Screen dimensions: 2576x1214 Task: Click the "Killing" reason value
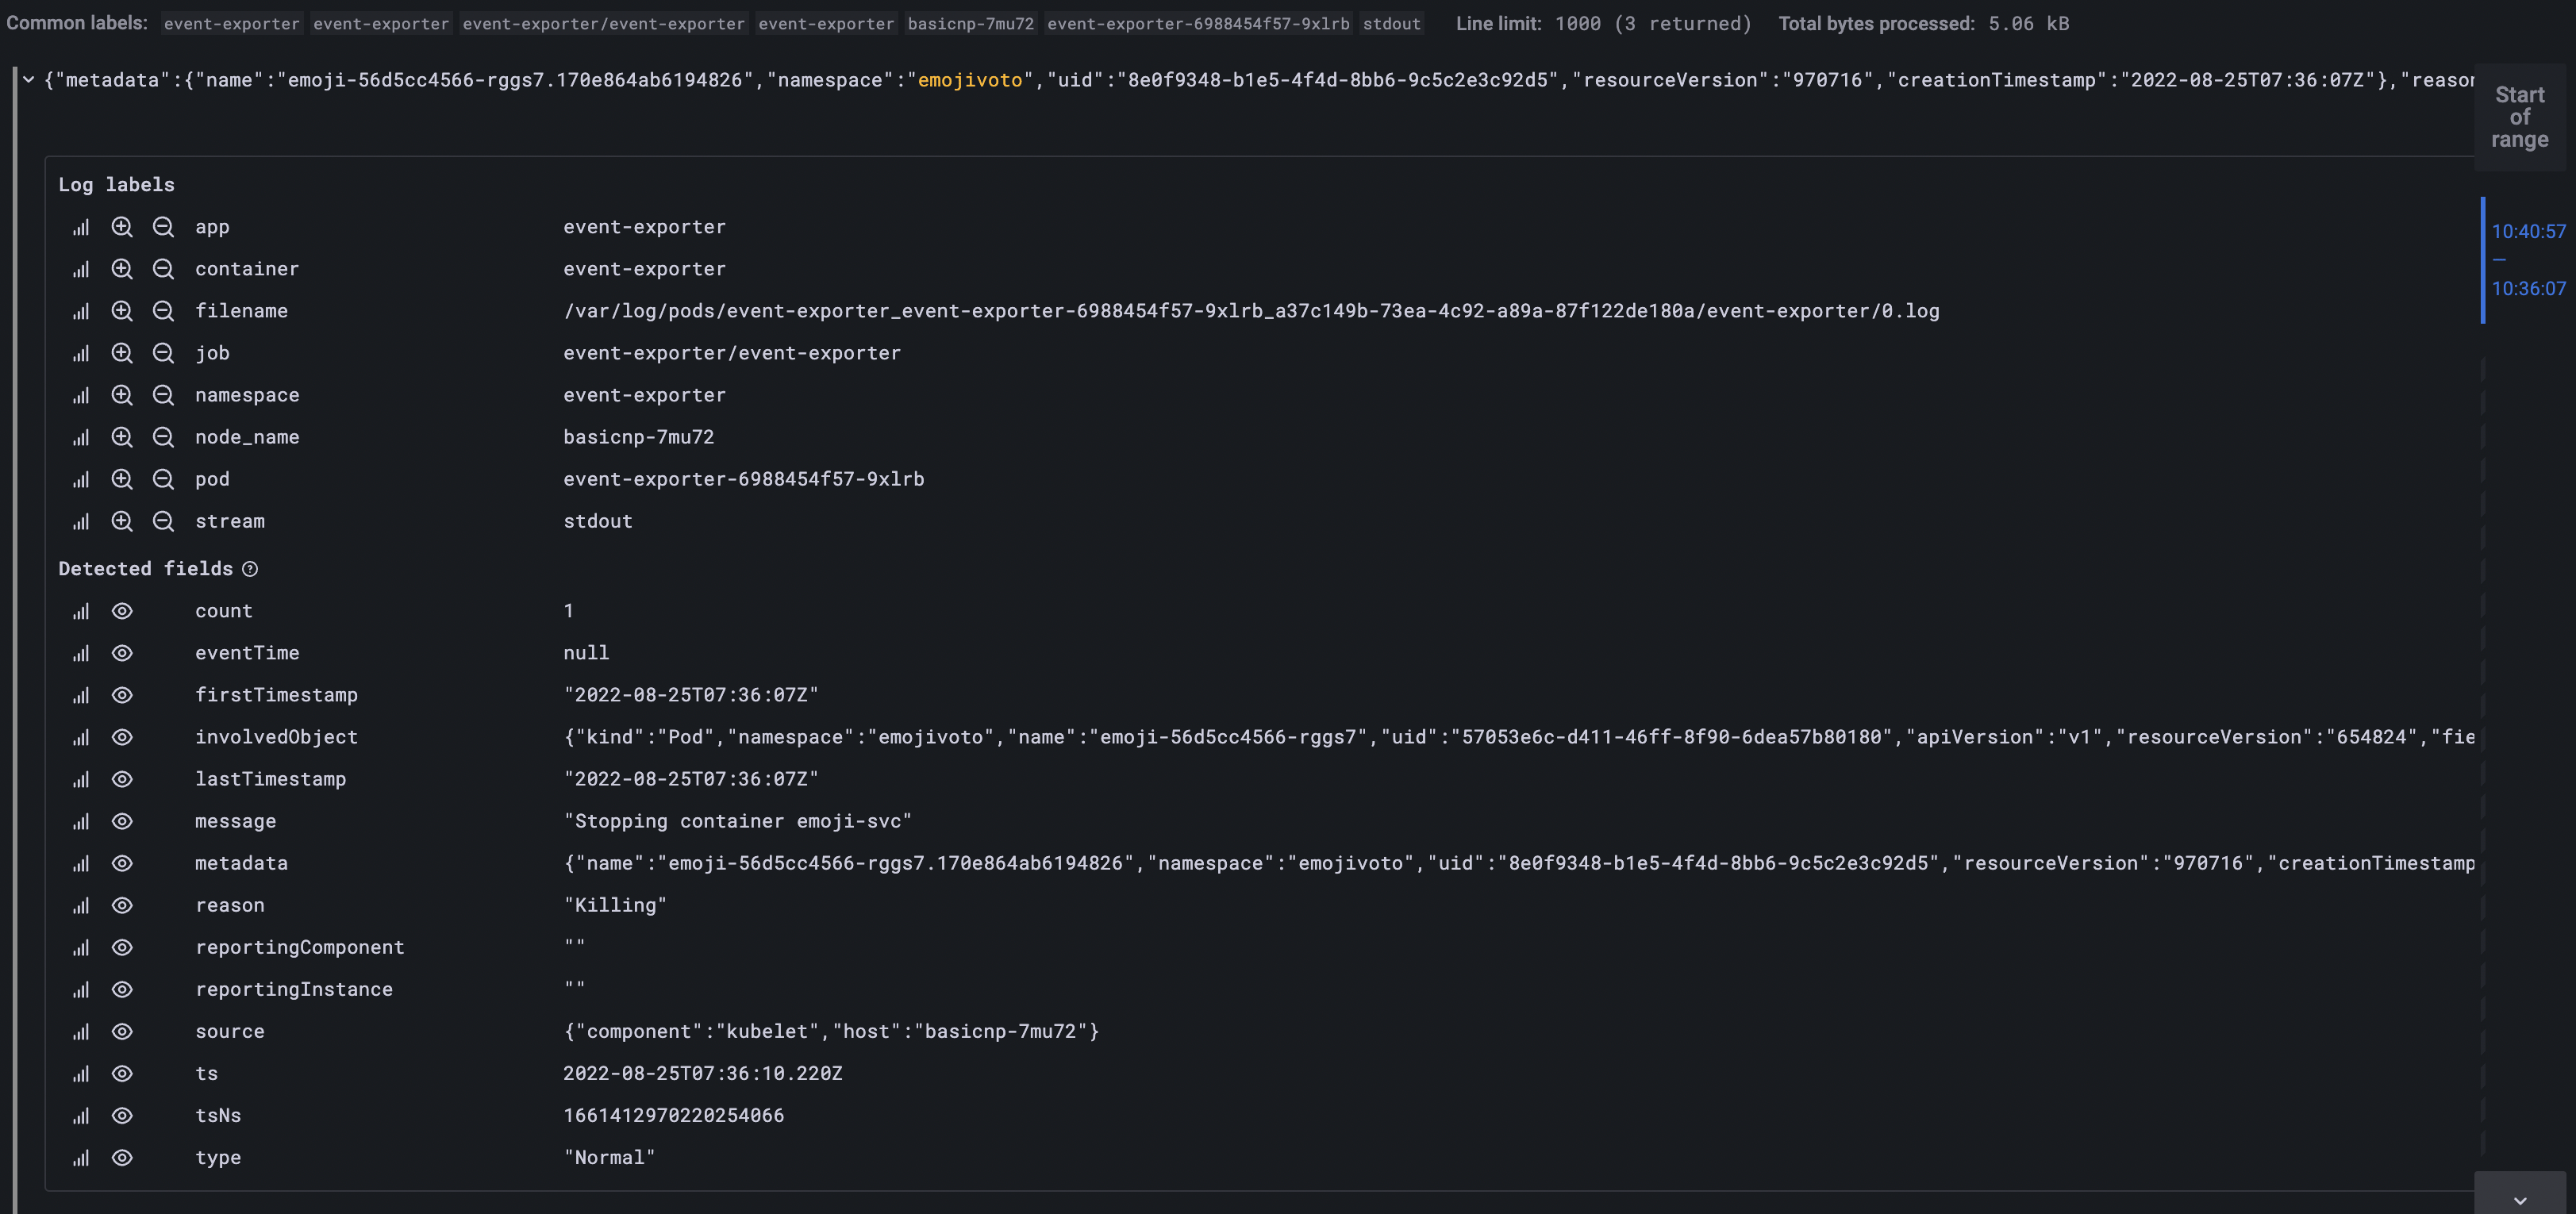click(x=615, y=905)
